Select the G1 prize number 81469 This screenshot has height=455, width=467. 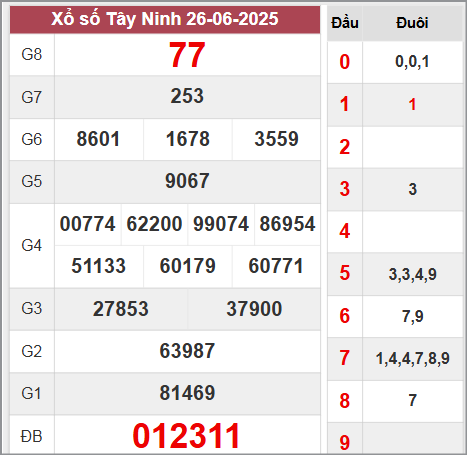click(187, 393)
